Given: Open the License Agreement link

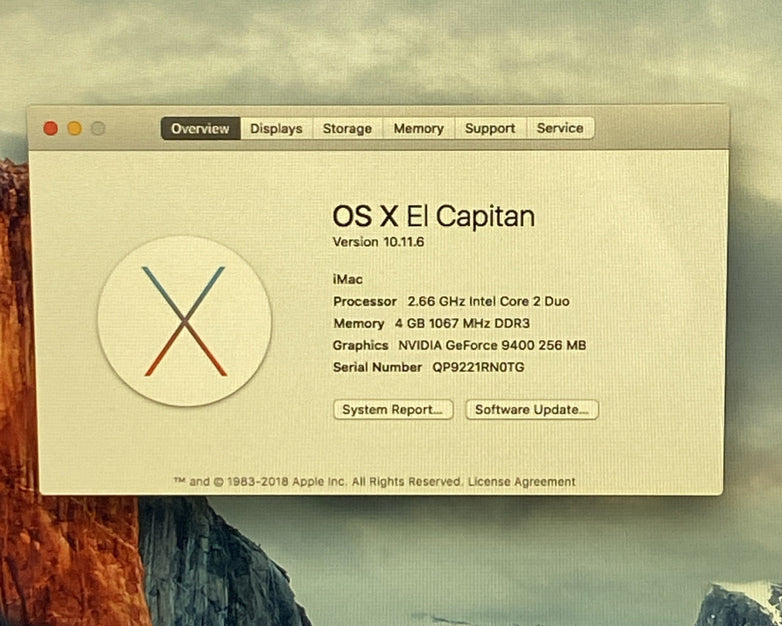Looking at the screenshot, I should 522,482.
